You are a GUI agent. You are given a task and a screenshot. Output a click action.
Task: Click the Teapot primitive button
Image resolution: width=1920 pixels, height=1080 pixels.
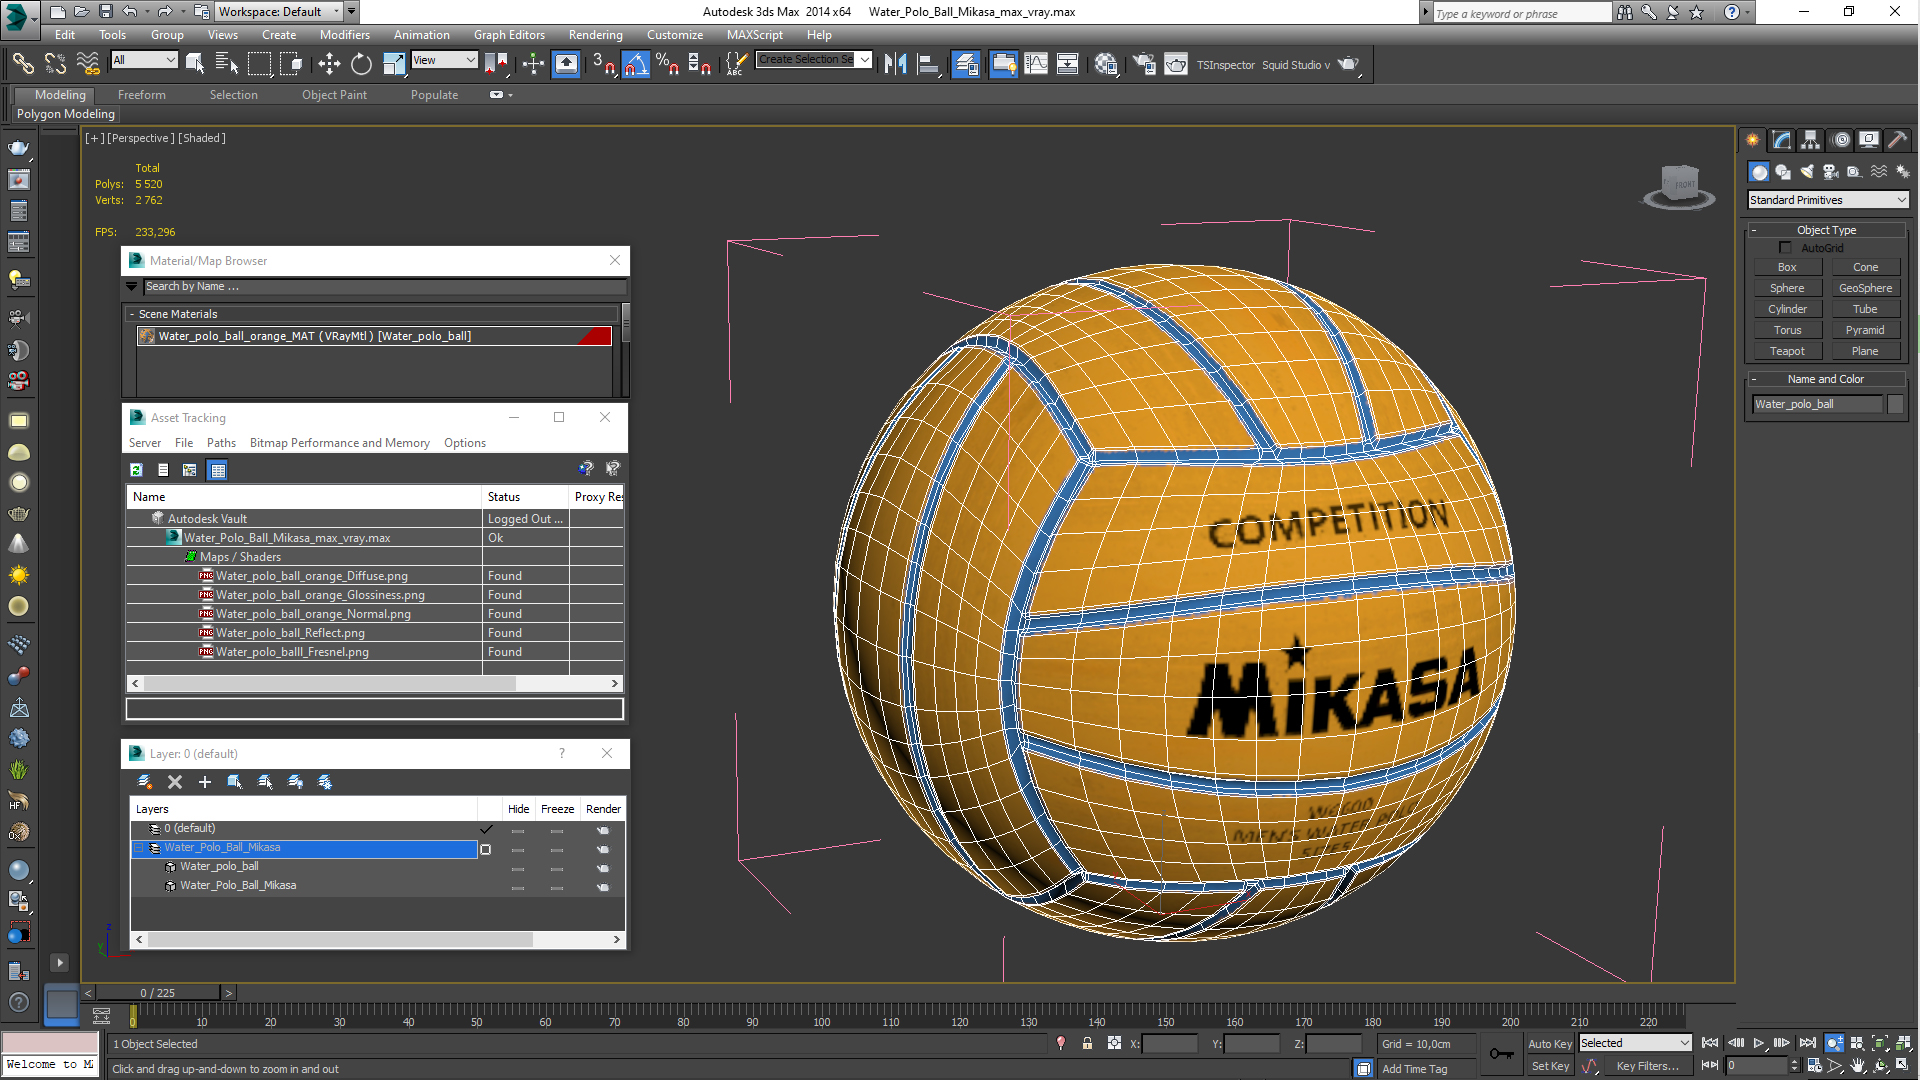coord(1787,351)
